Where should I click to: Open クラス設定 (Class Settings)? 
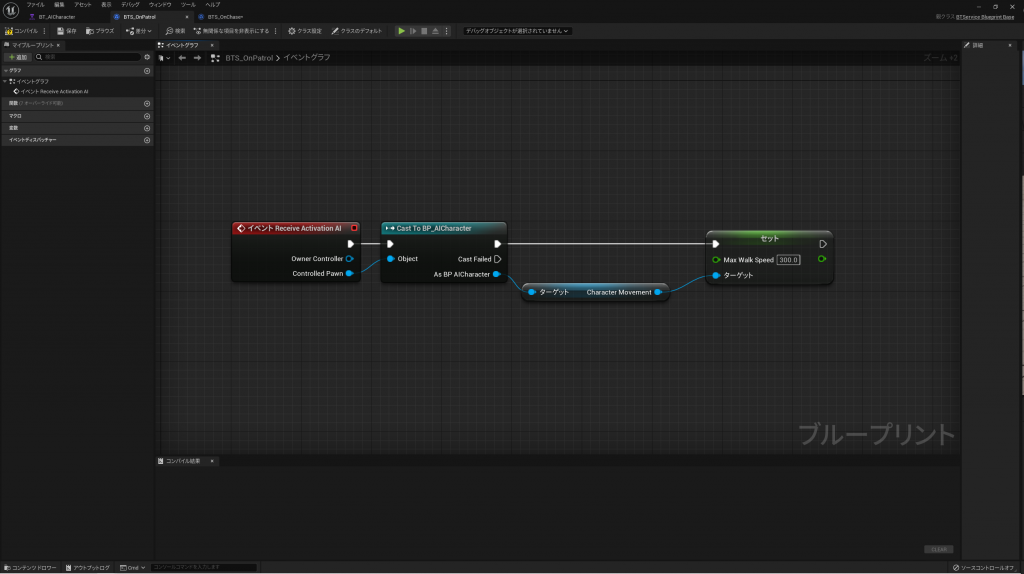click(305, 31)
